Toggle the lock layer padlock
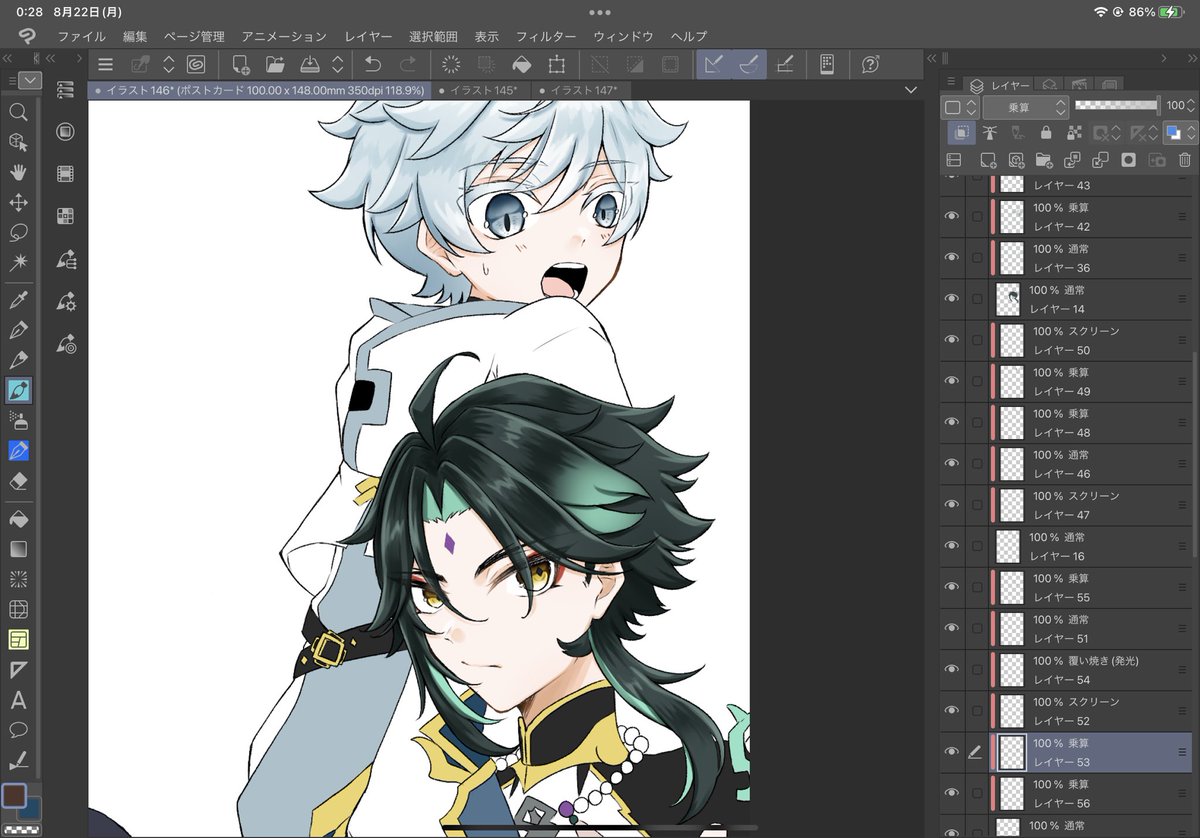Screen dimensions: 1200x838 1046,132
